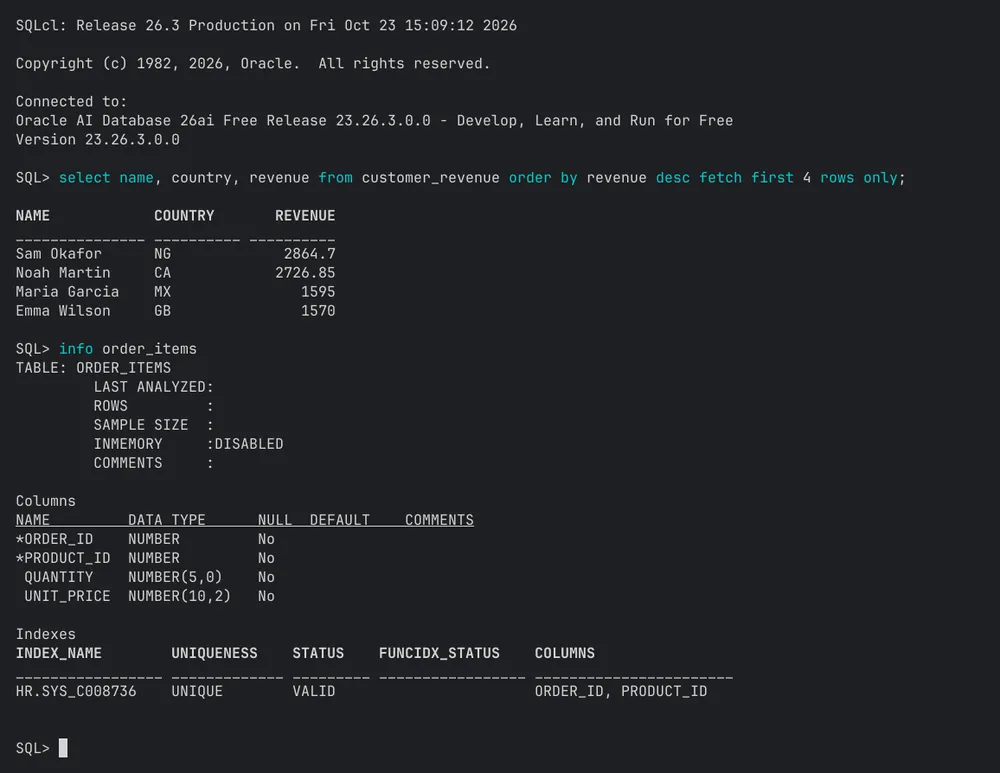Screen dimensions: 1000x773
Task: Click the 'Connected to:' line
Action: [71, 101]
